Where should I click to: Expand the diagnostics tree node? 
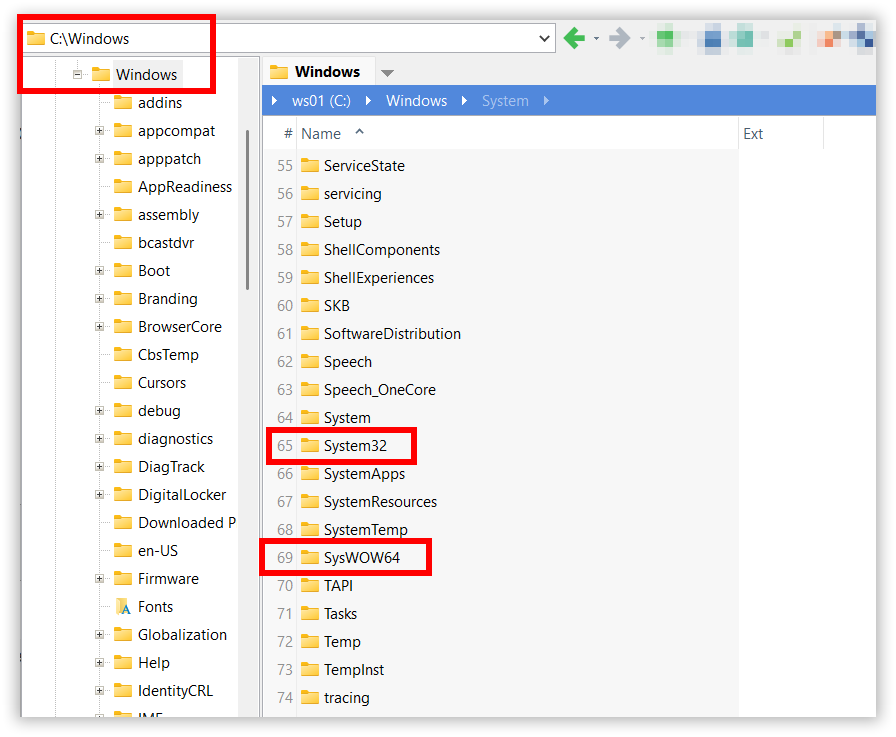click(99, 439)
